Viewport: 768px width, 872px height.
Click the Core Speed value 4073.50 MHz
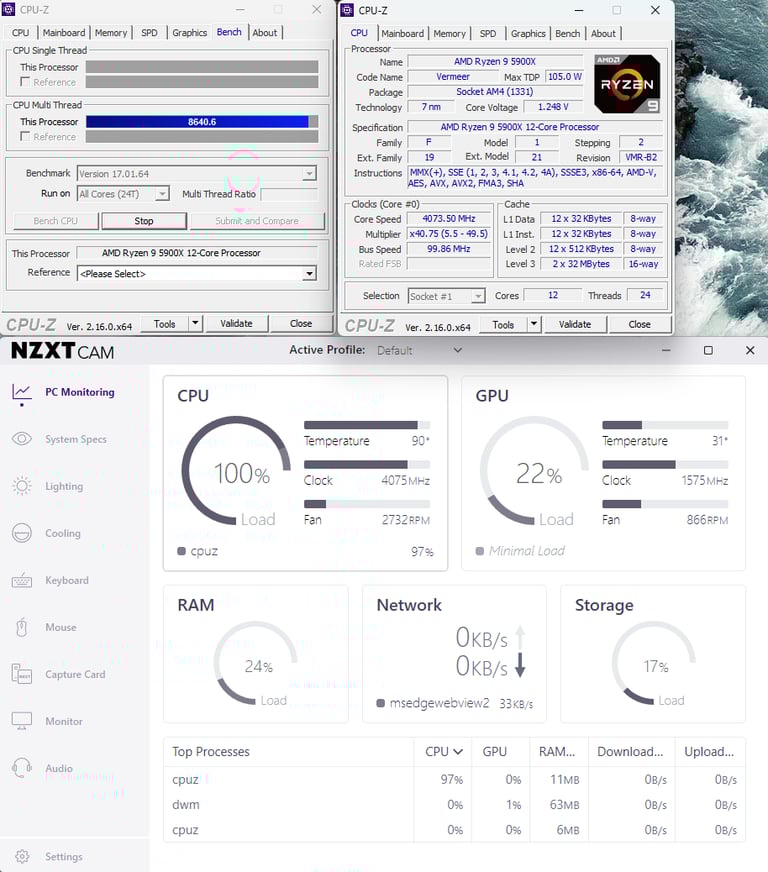(x=449, y=219)
